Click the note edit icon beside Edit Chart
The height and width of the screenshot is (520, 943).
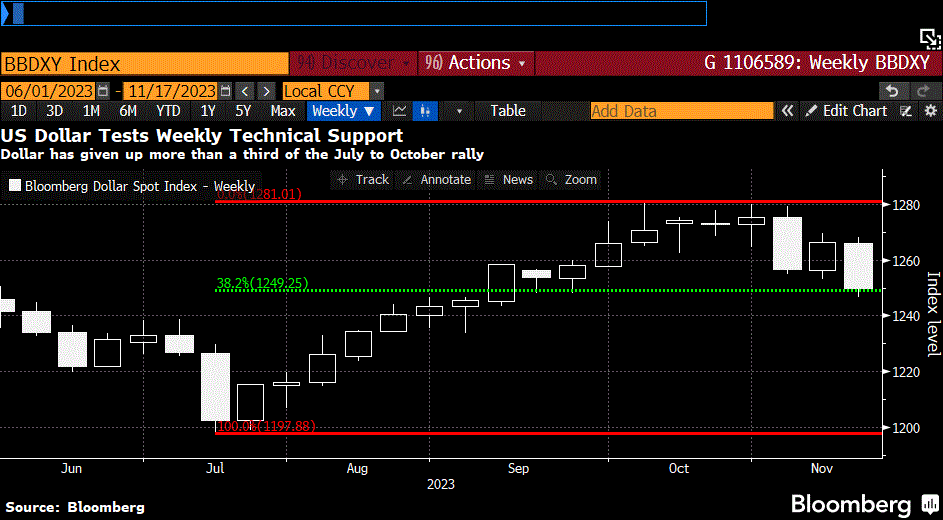(x=906, y=111)
